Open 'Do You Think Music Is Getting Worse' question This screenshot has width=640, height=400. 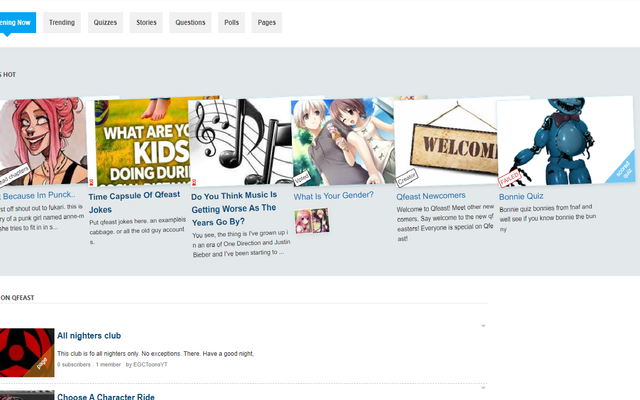click(234, 209)
